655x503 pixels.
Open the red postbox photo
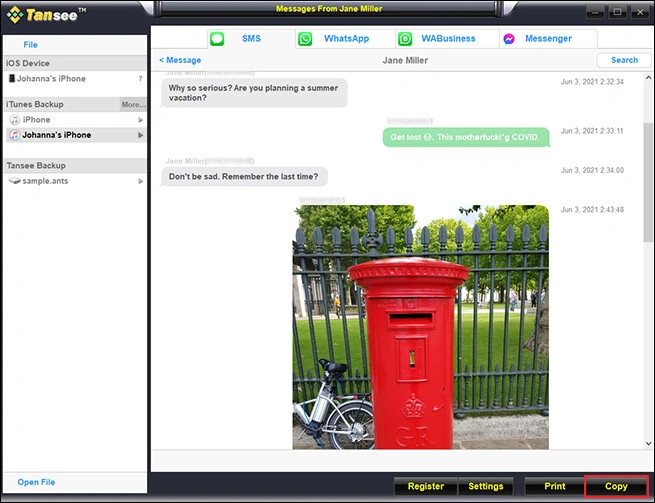point(420,327)
